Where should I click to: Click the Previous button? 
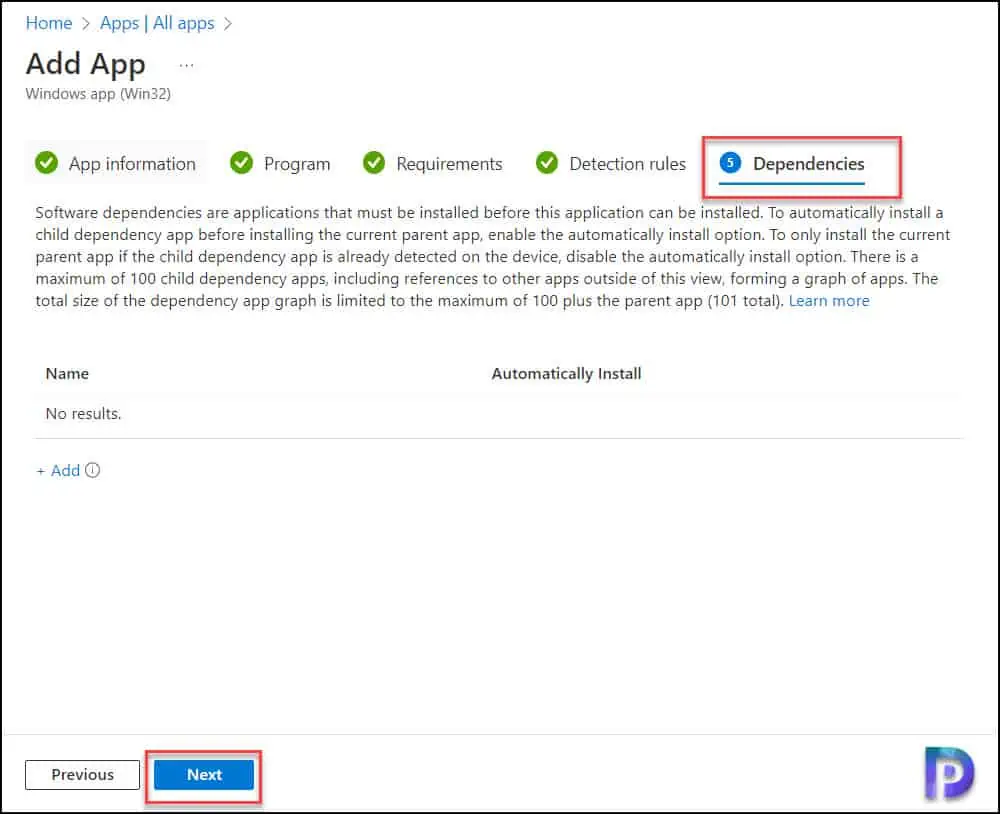[x=82, y=774]
